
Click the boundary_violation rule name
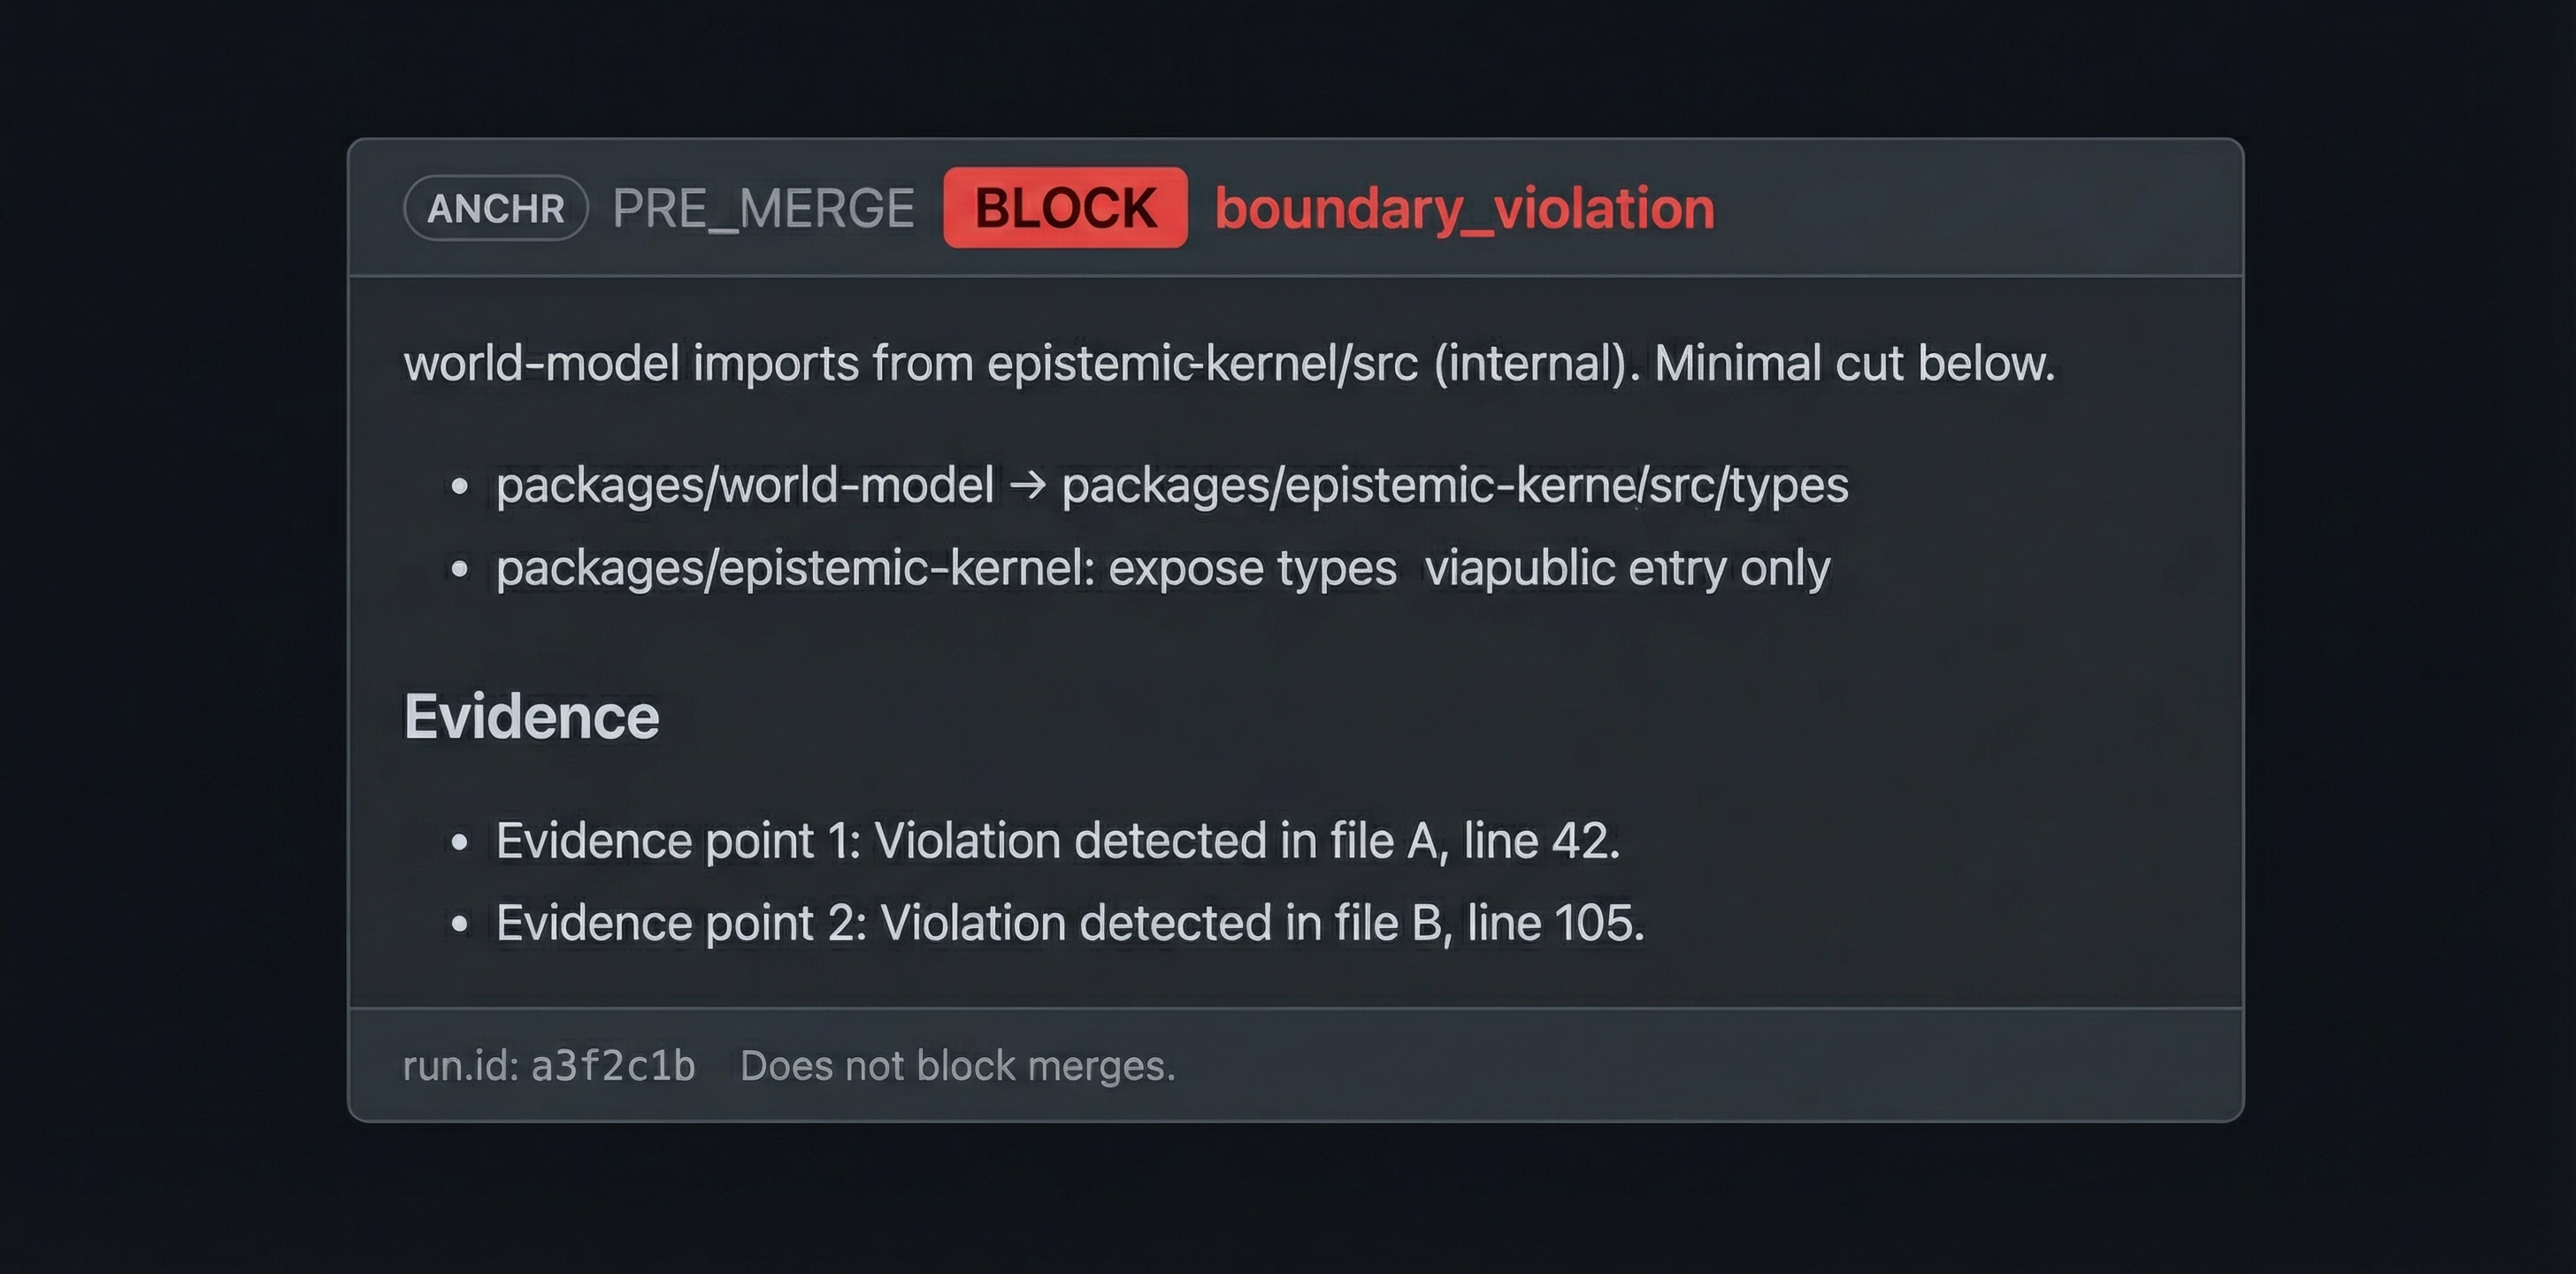(x=1464, y=208)
